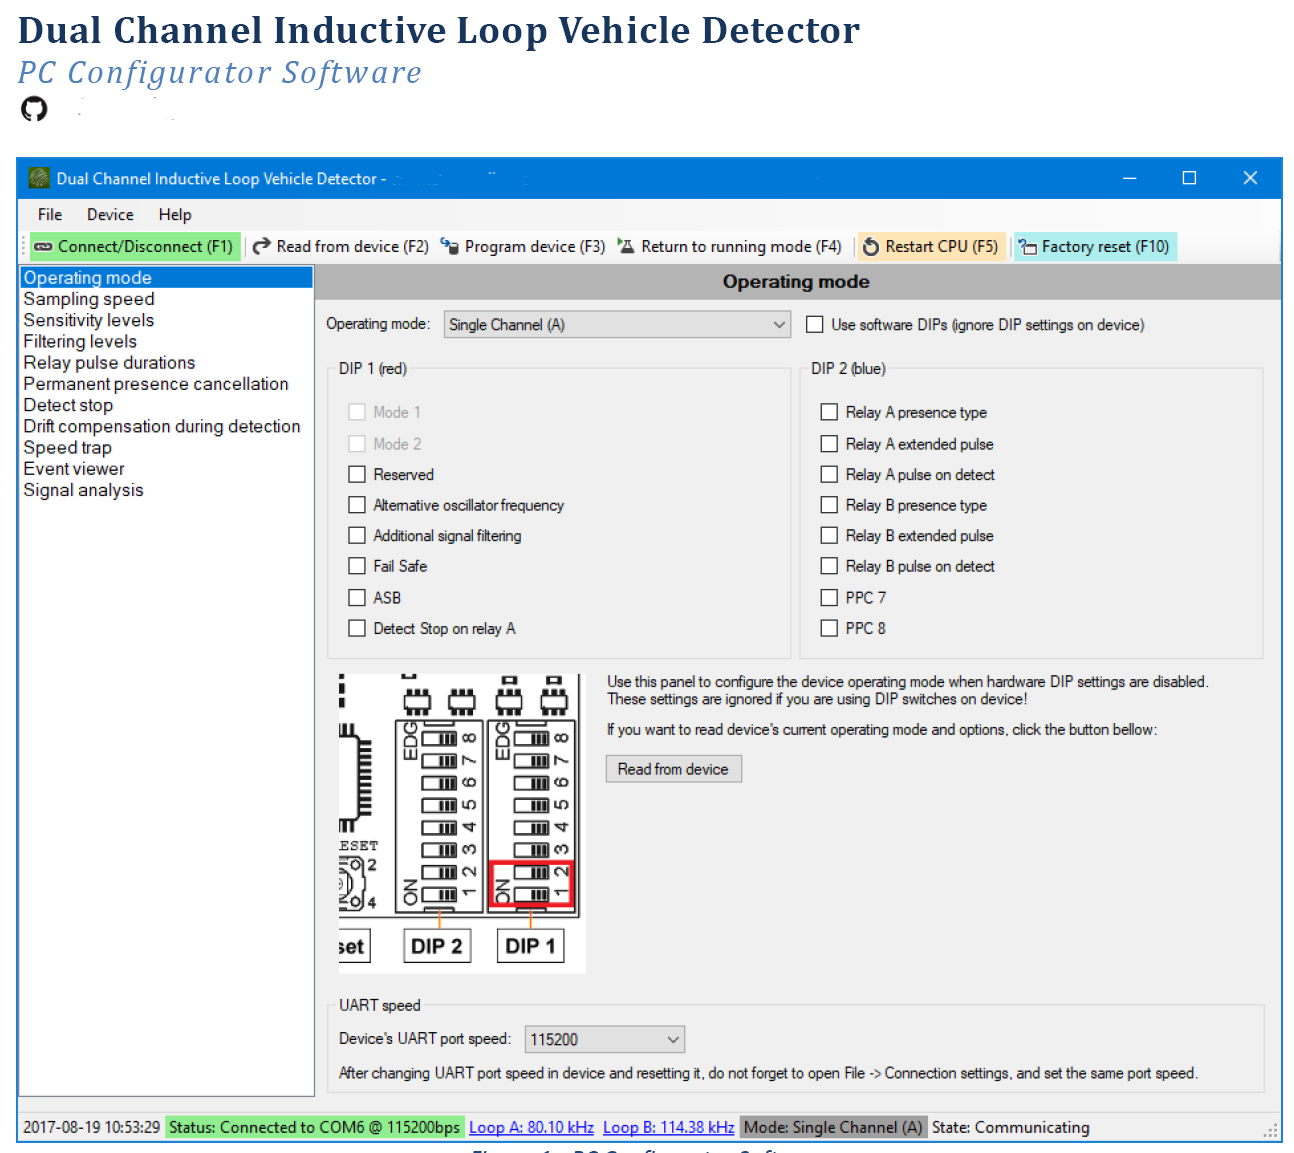
Task: Click the app icon in the title bar
Action: point(39,178)
